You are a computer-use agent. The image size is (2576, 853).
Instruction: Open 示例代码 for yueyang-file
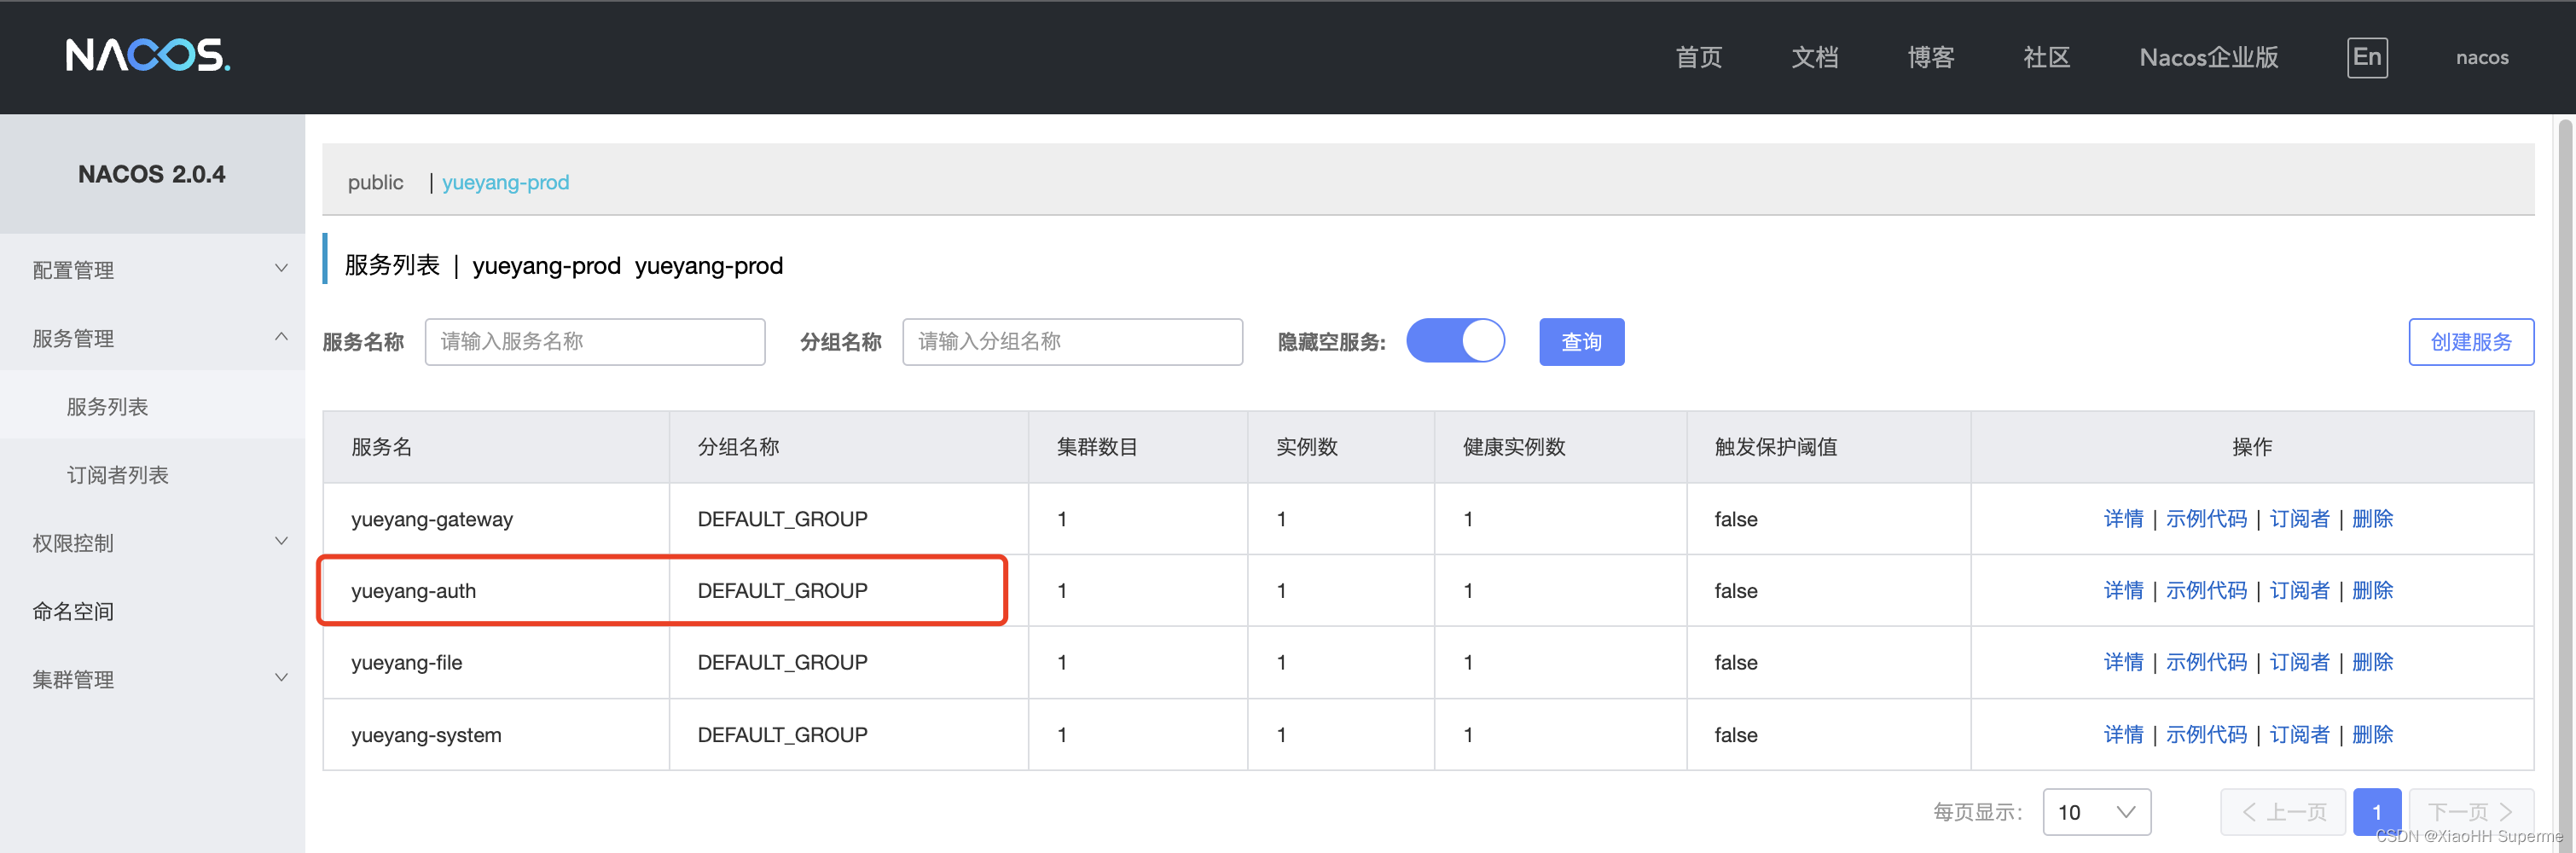2206,662
